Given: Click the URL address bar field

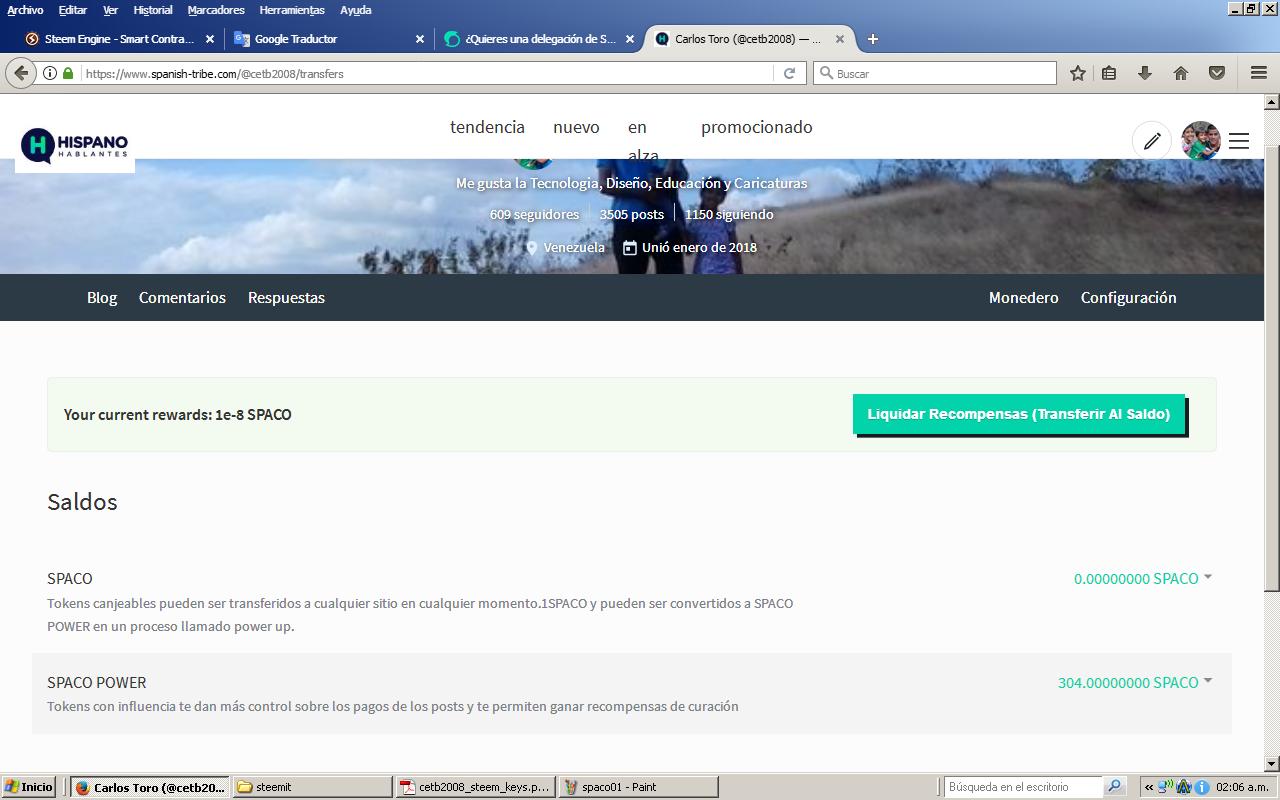Looking at the screenshot, I should pos(427,73).
